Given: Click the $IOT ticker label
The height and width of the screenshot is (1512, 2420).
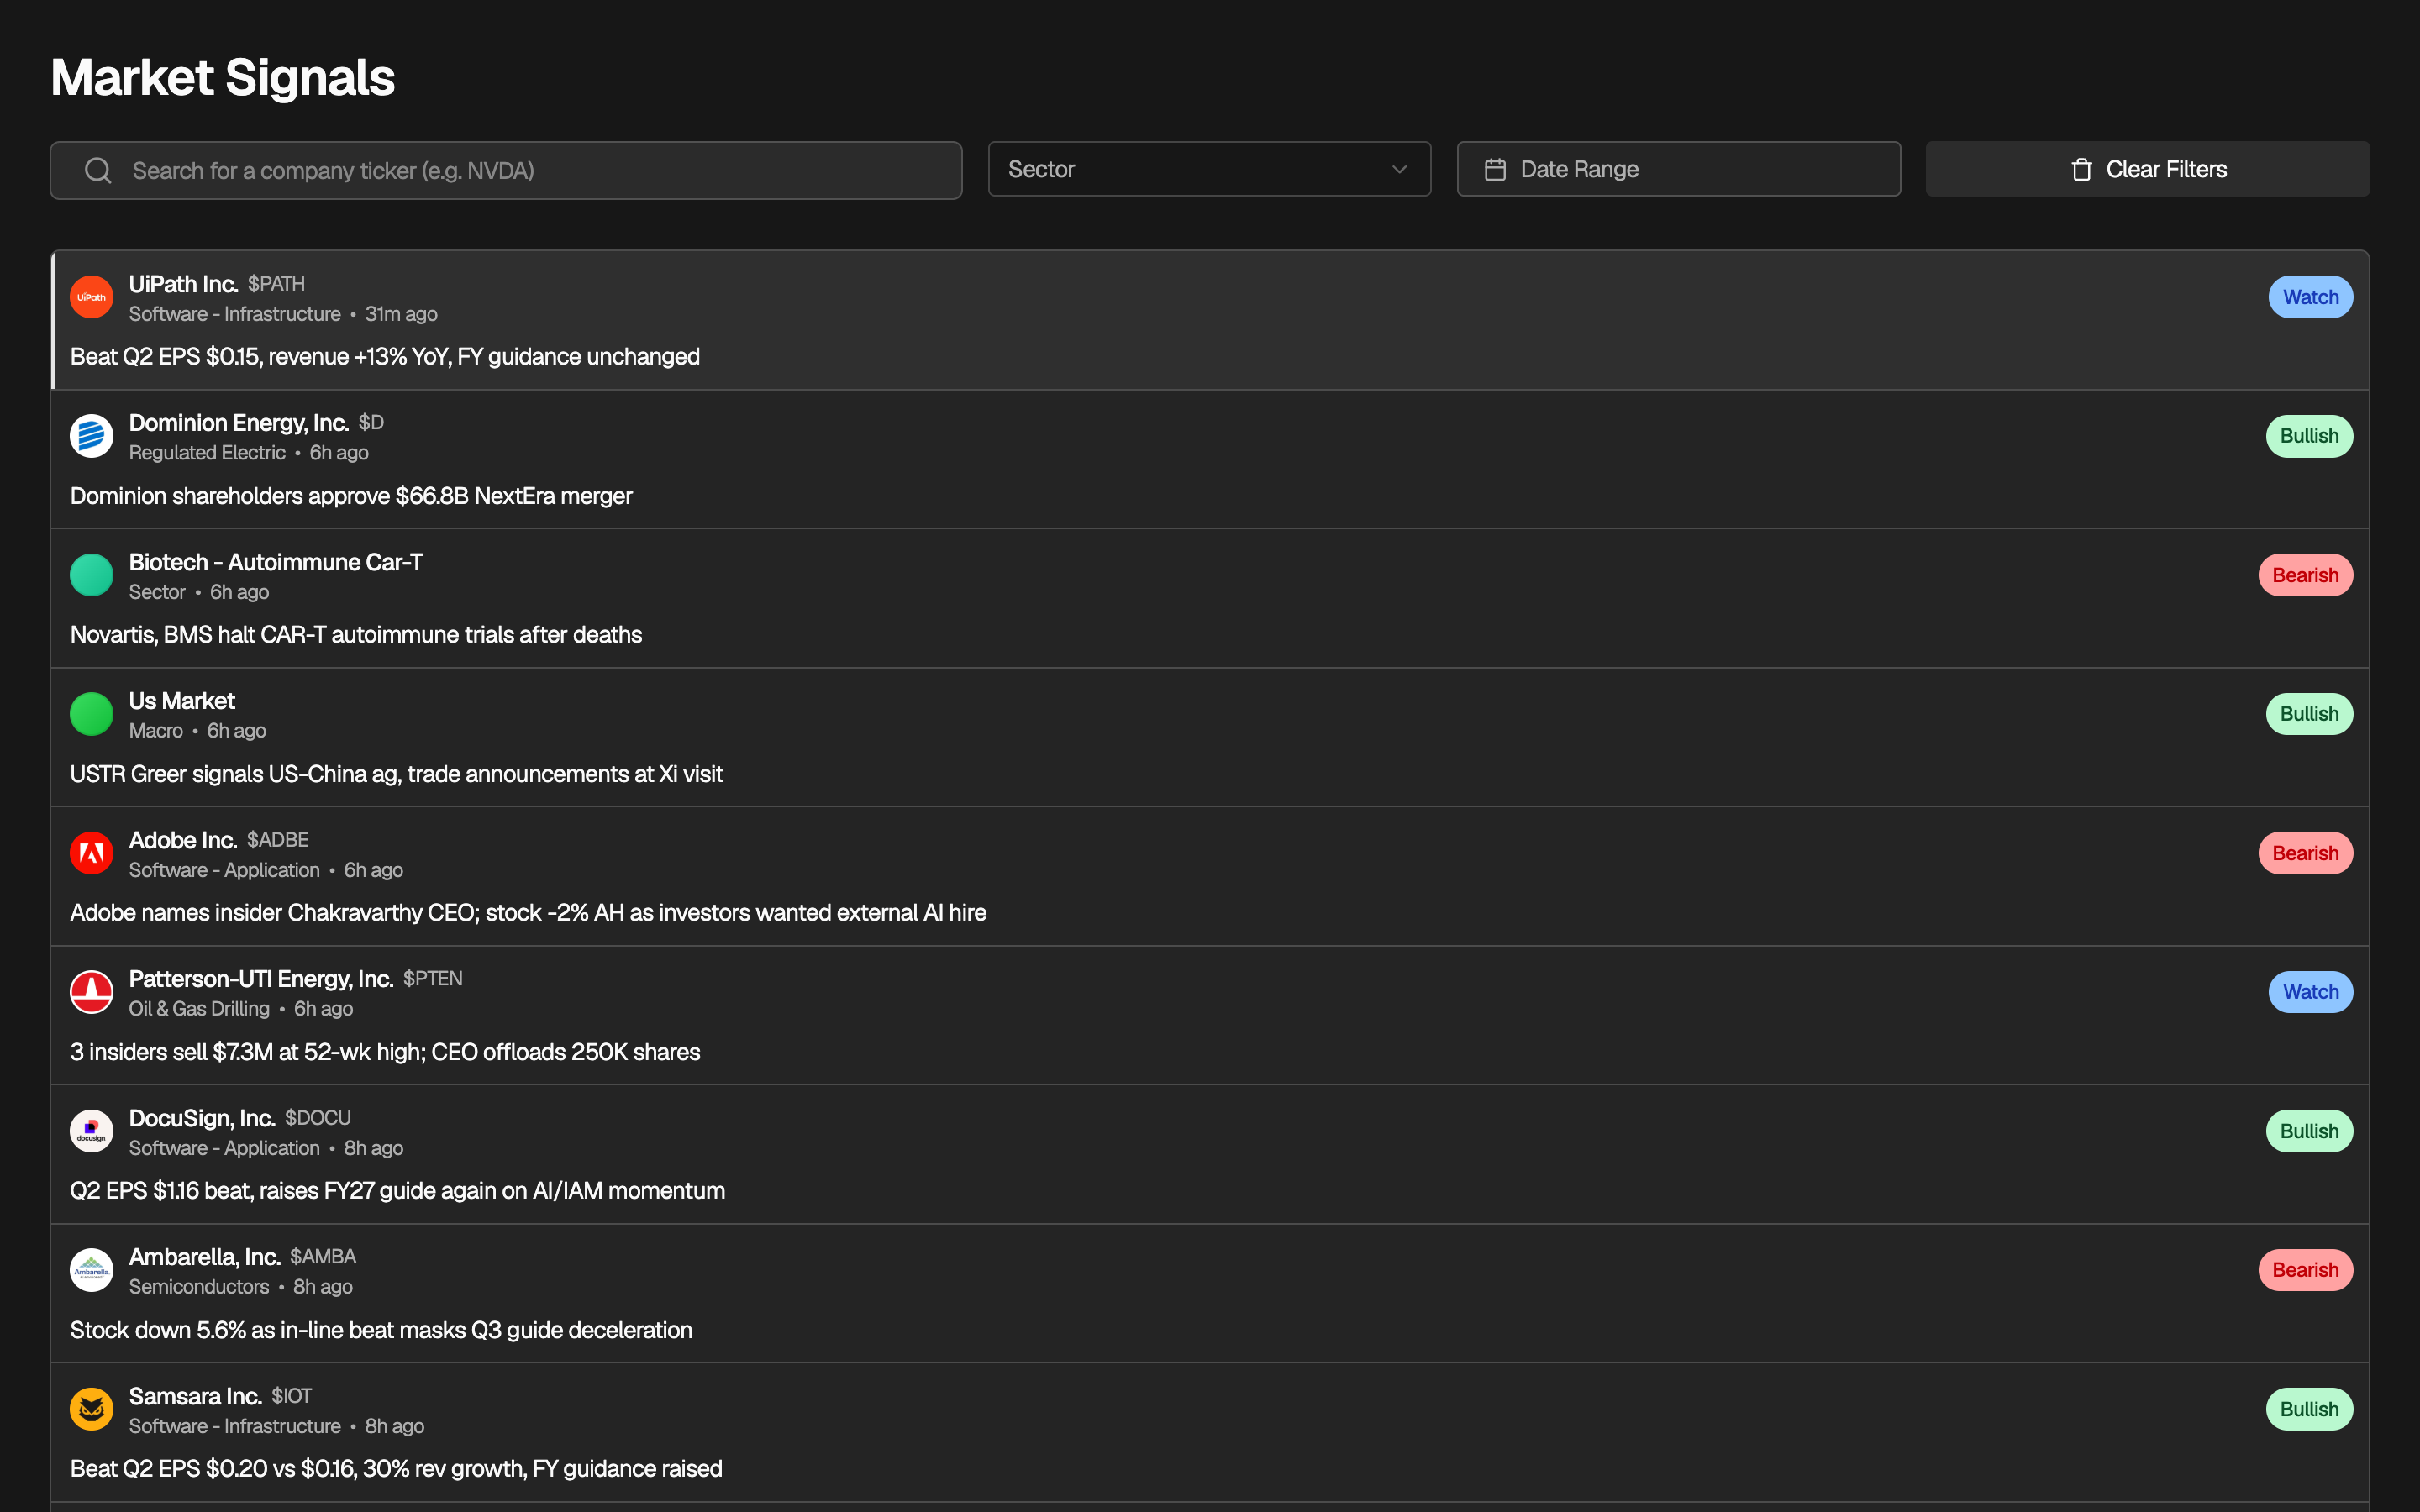Looking at the screenshot, I should tap(291, 1396).
